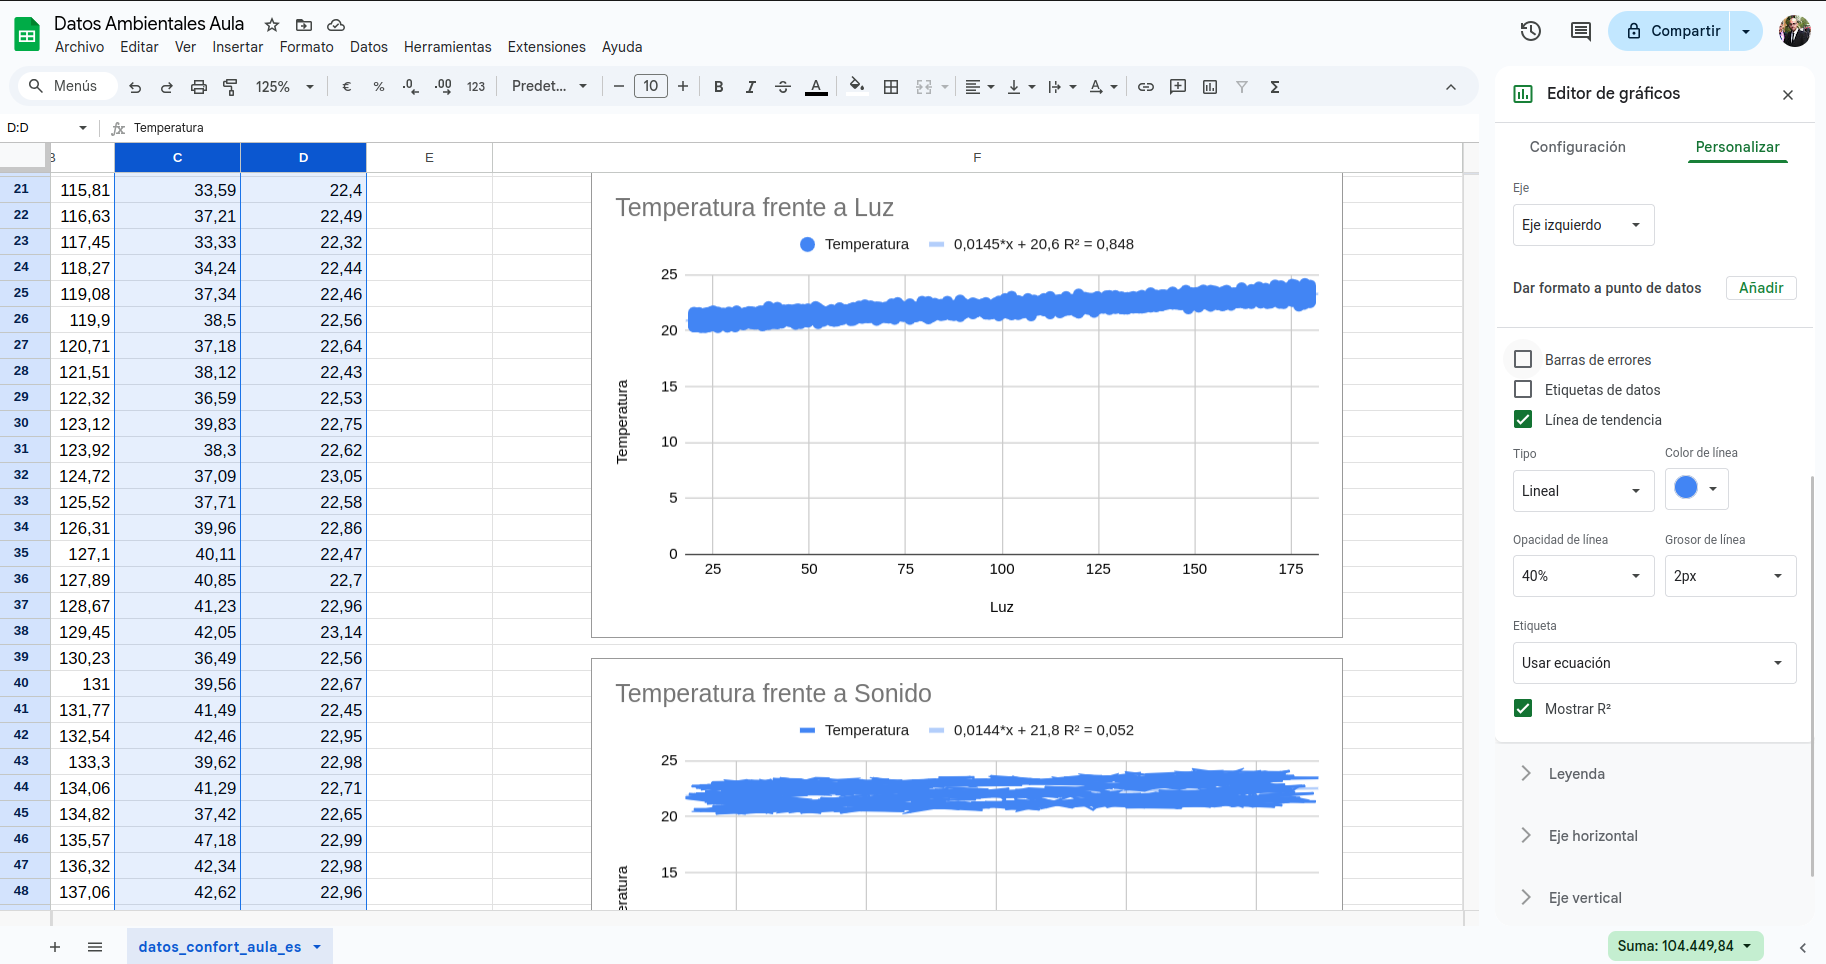This screenshot has height=964, width=1826.
Task: Expand the Eje horizontal section
Action: point(1592,836)
